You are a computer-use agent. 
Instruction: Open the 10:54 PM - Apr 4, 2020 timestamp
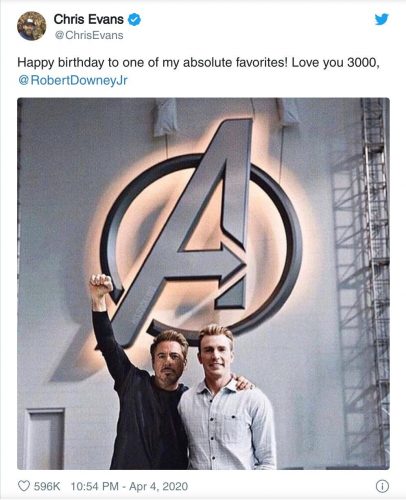[x=129, y=486]
